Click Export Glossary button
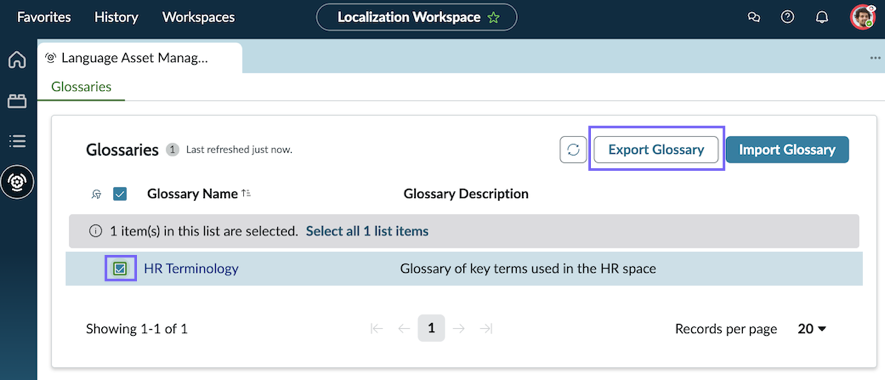The image size is (885, 380). (x=656, y=150)
